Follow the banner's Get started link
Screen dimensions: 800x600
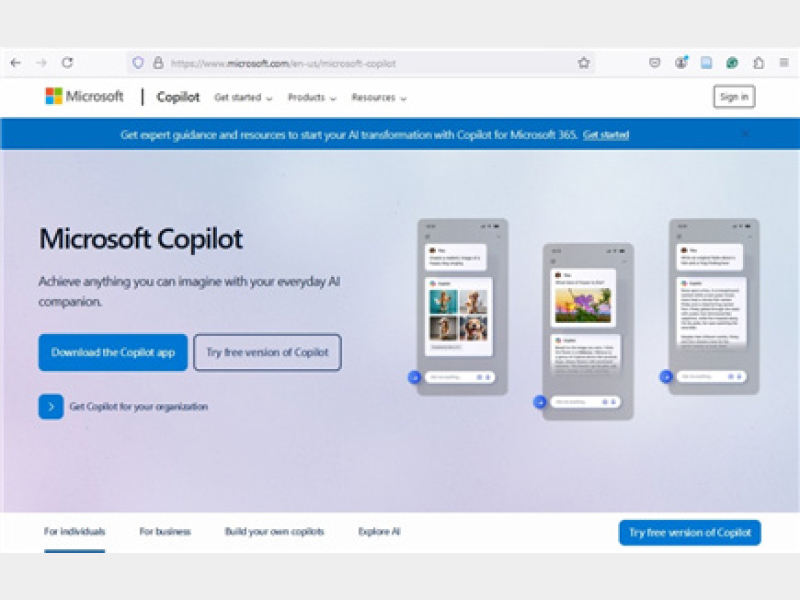click(x=606, y=135)
